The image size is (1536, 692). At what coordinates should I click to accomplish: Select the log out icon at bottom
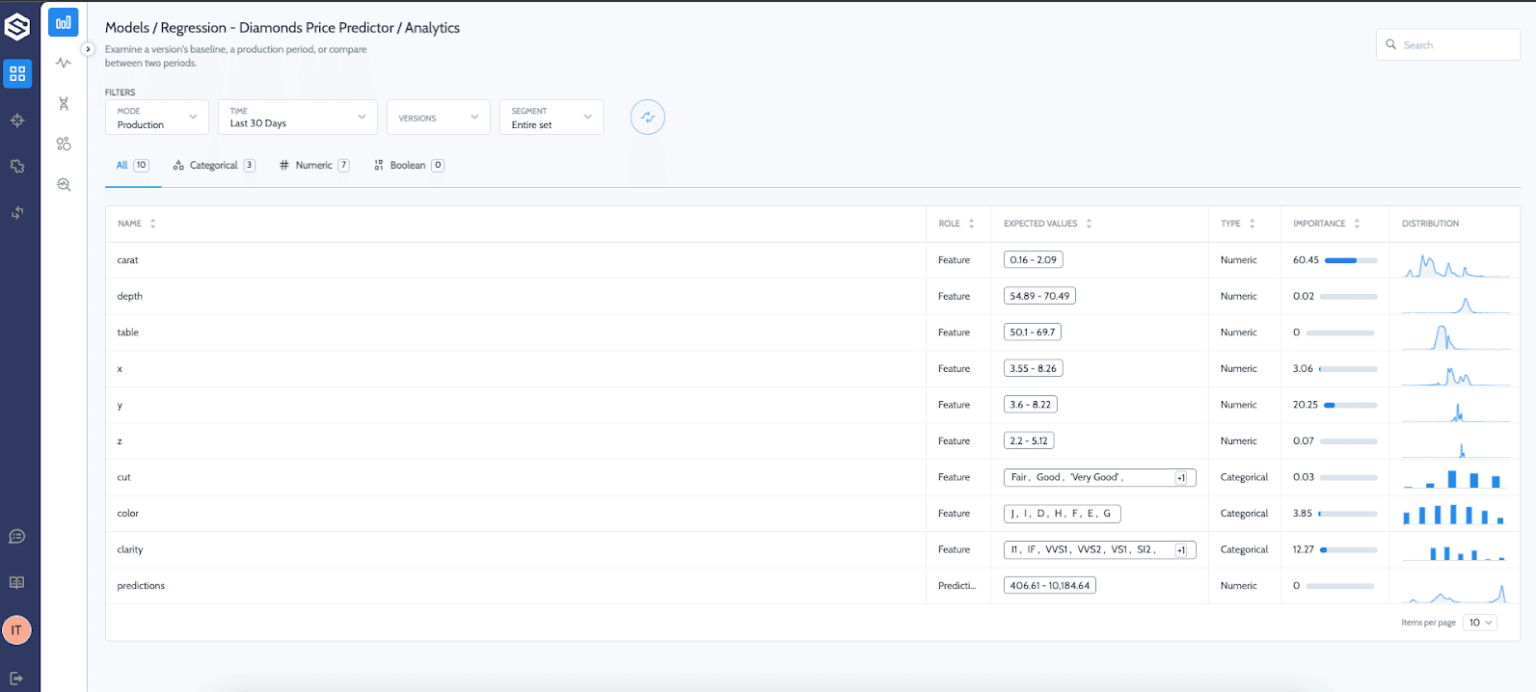(16, 677)
